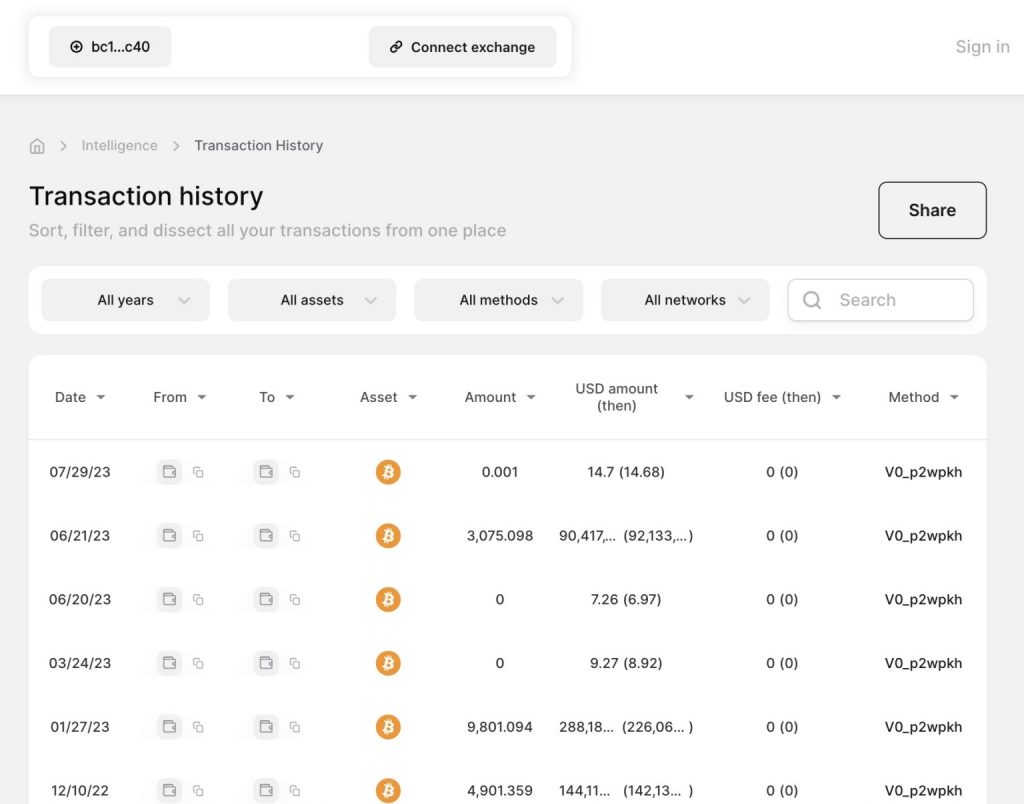Copy From address in 01/27/23 row
Image resolution: width=1024 pixels, height=804 pixels.
(x=198, y=726)
